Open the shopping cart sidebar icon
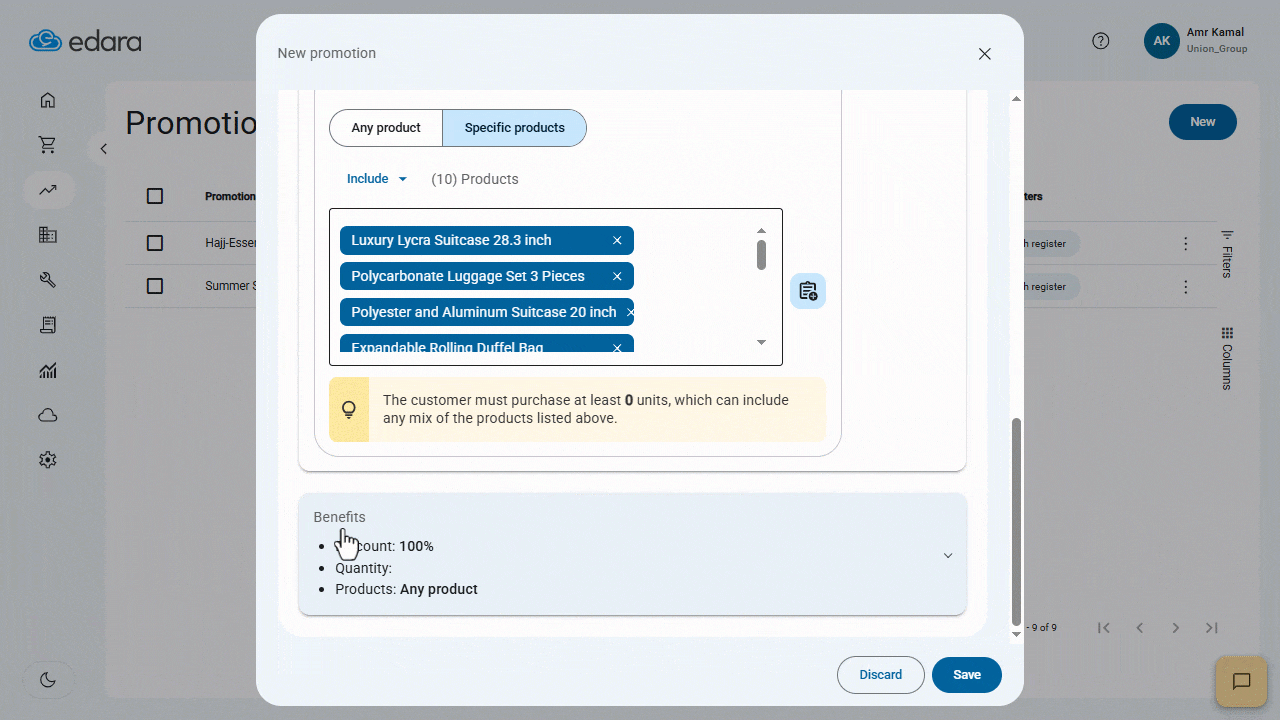The height and width of the screenshot is (720, 1280). pos(47,145)
